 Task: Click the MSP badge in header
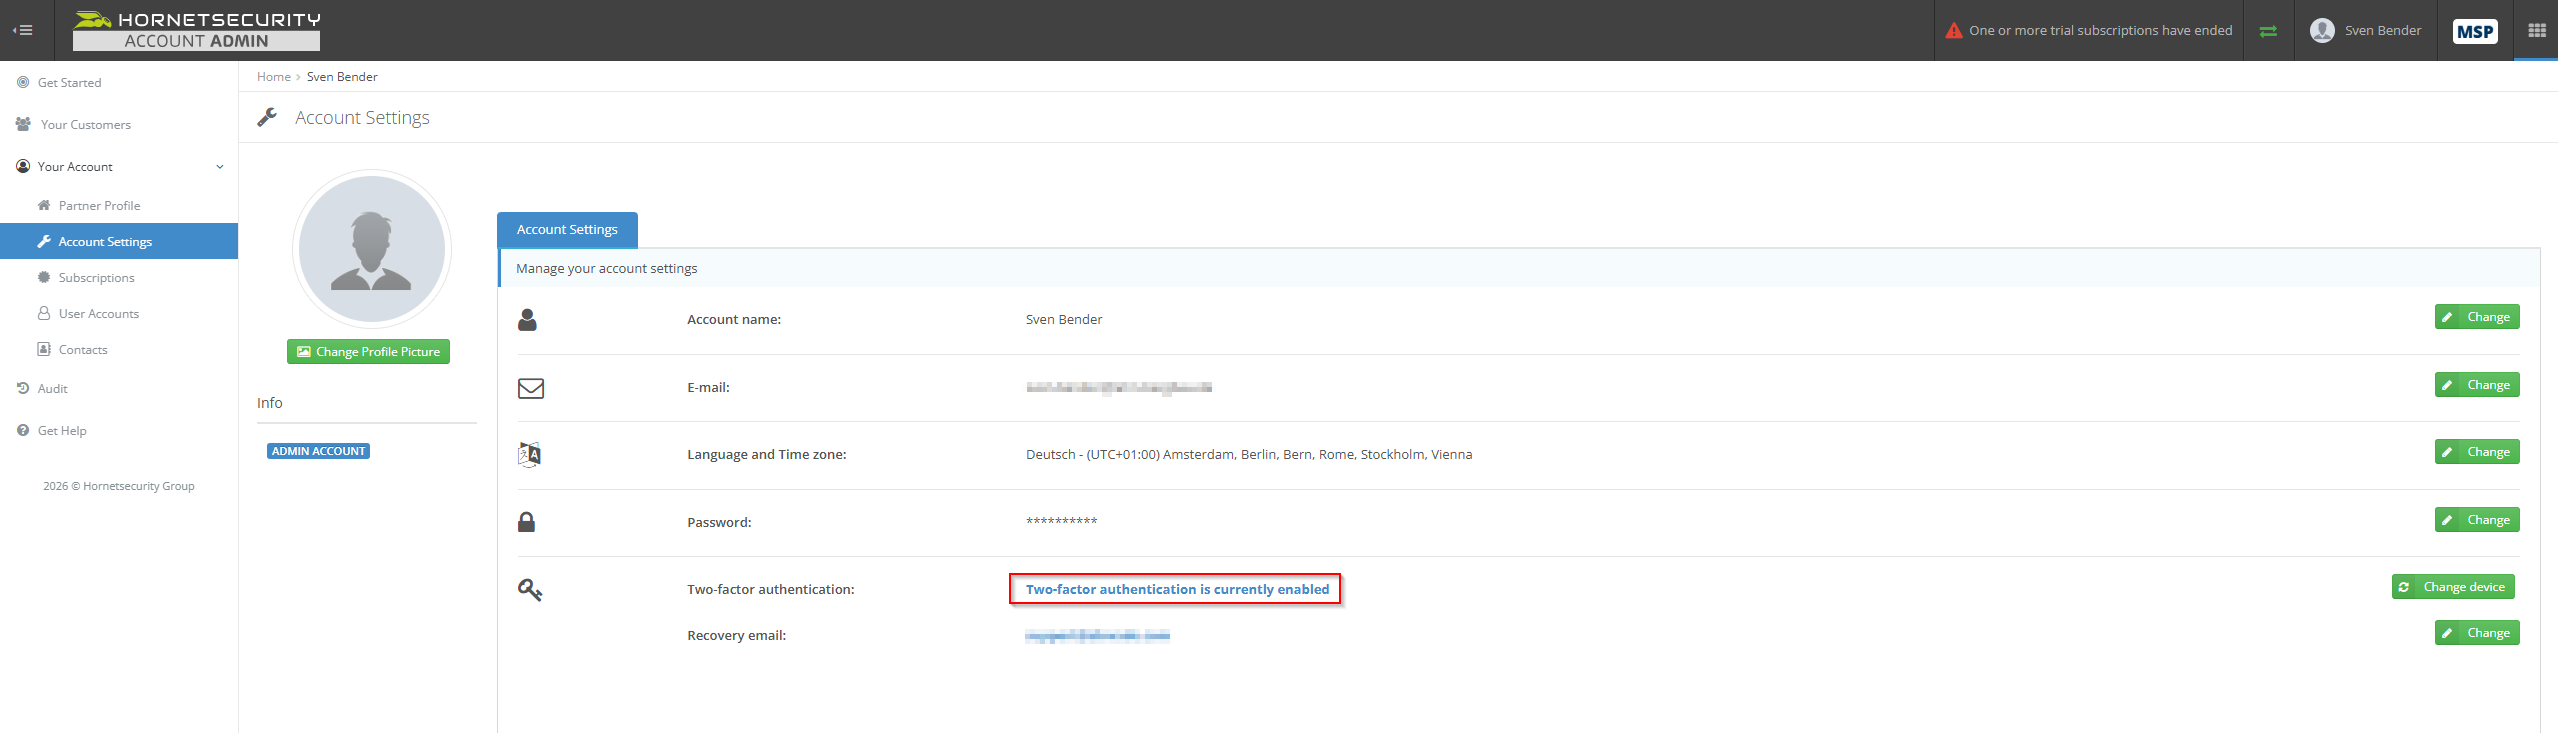(x=2474, y=31)
